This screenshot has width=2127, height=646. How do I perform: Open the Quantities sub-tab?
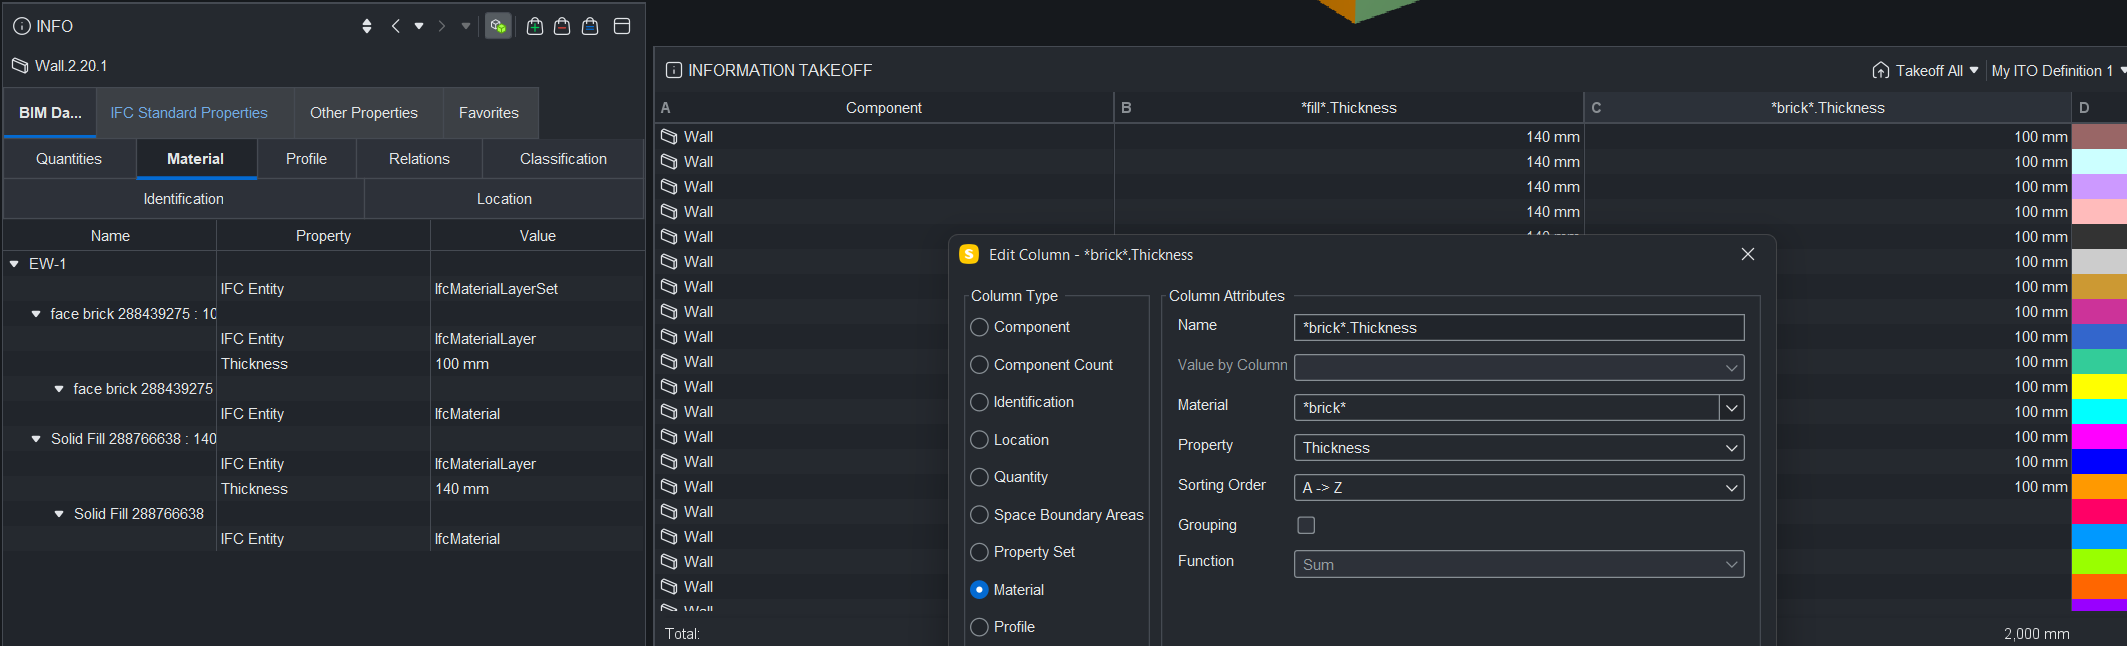coord(69,159)
